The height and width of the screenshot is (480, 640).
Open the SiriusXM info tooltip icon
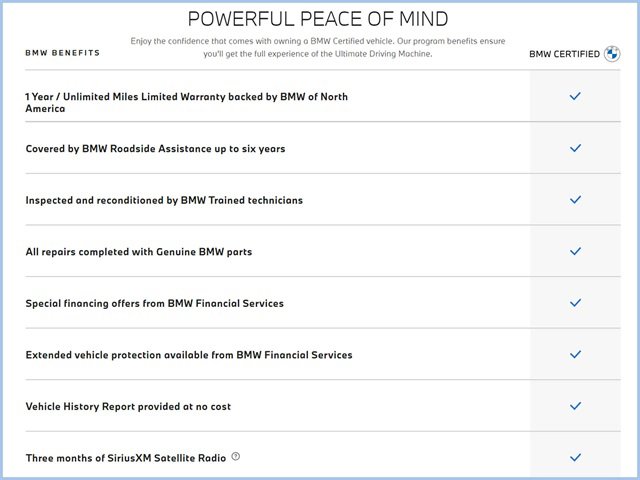[x=236, y=457]
